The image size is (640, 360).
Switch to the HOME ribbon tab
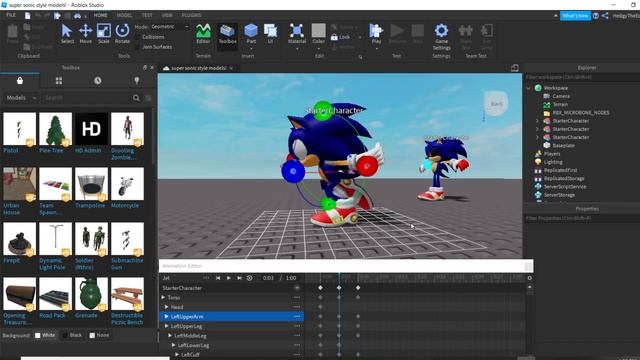[x=100, y=15]
